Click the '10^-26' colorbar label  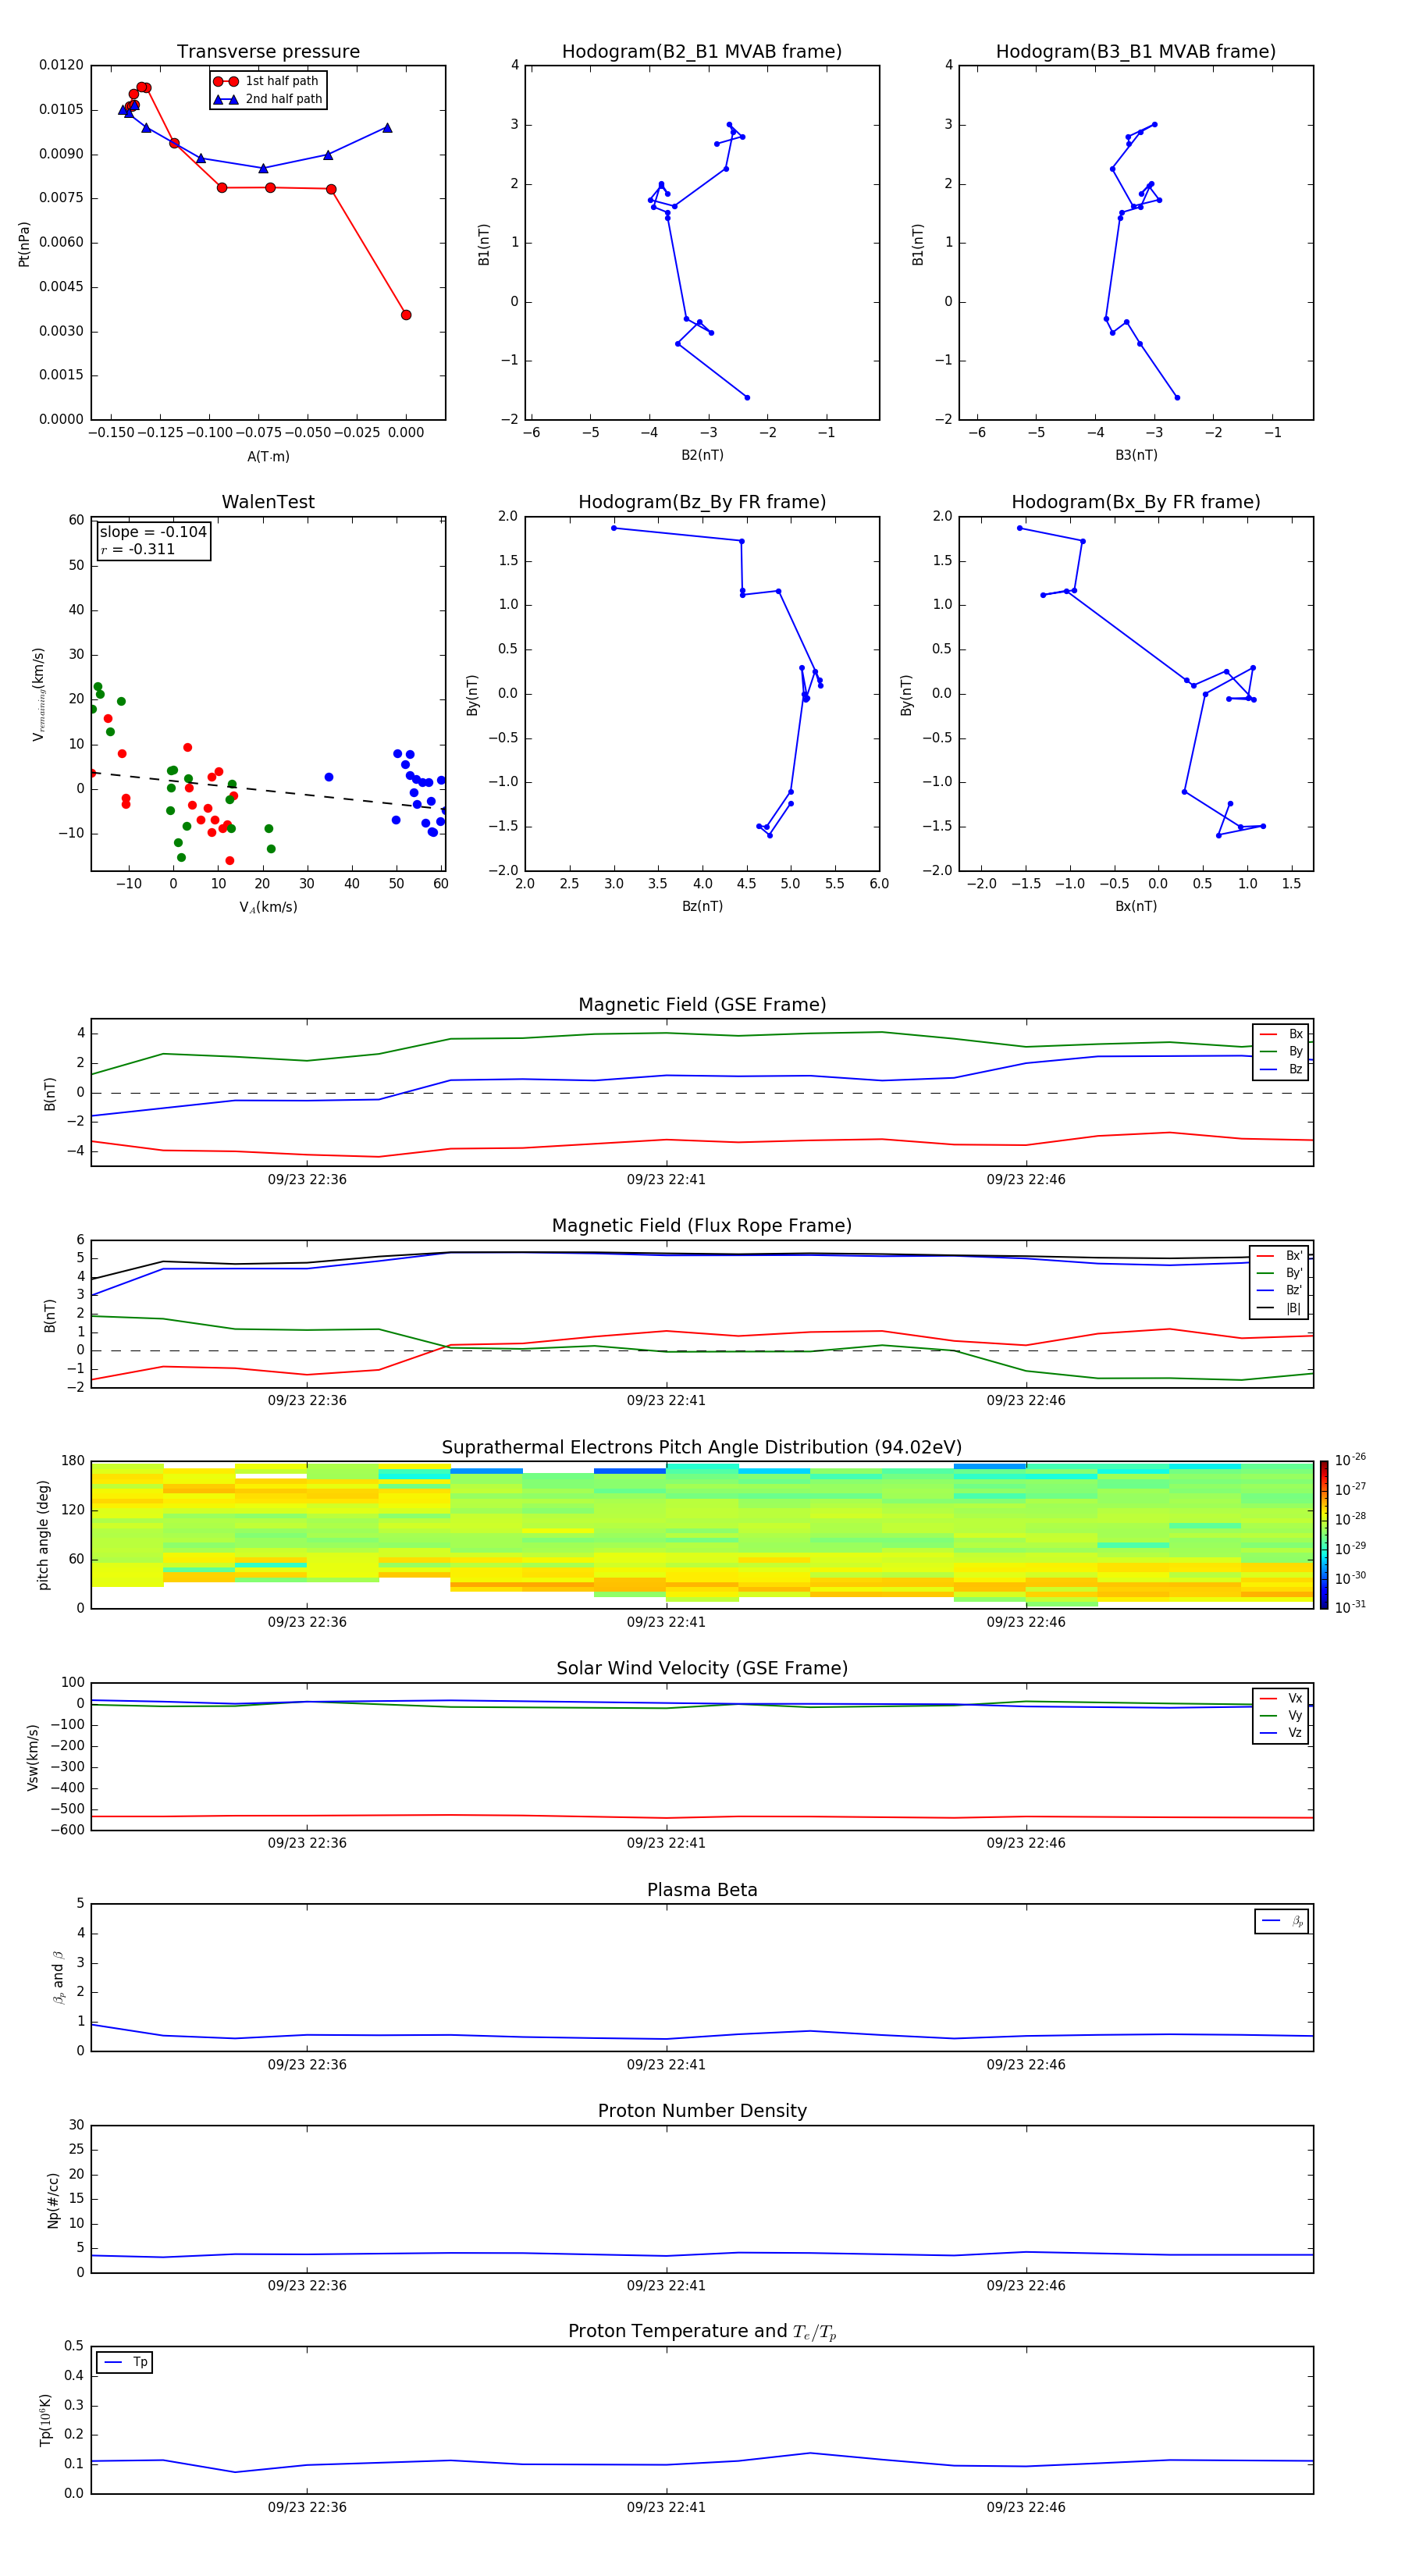point(1350,1460)
